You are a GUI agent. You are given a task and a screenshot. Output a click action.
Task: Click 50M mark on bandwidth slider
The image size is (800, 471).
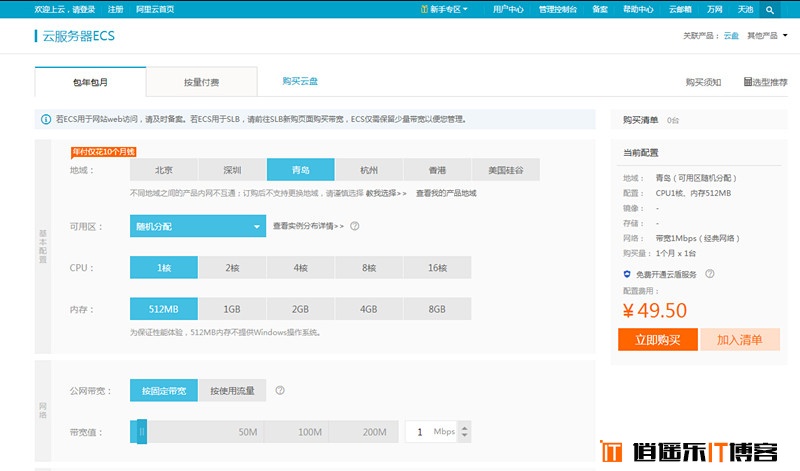pos(247,432)
